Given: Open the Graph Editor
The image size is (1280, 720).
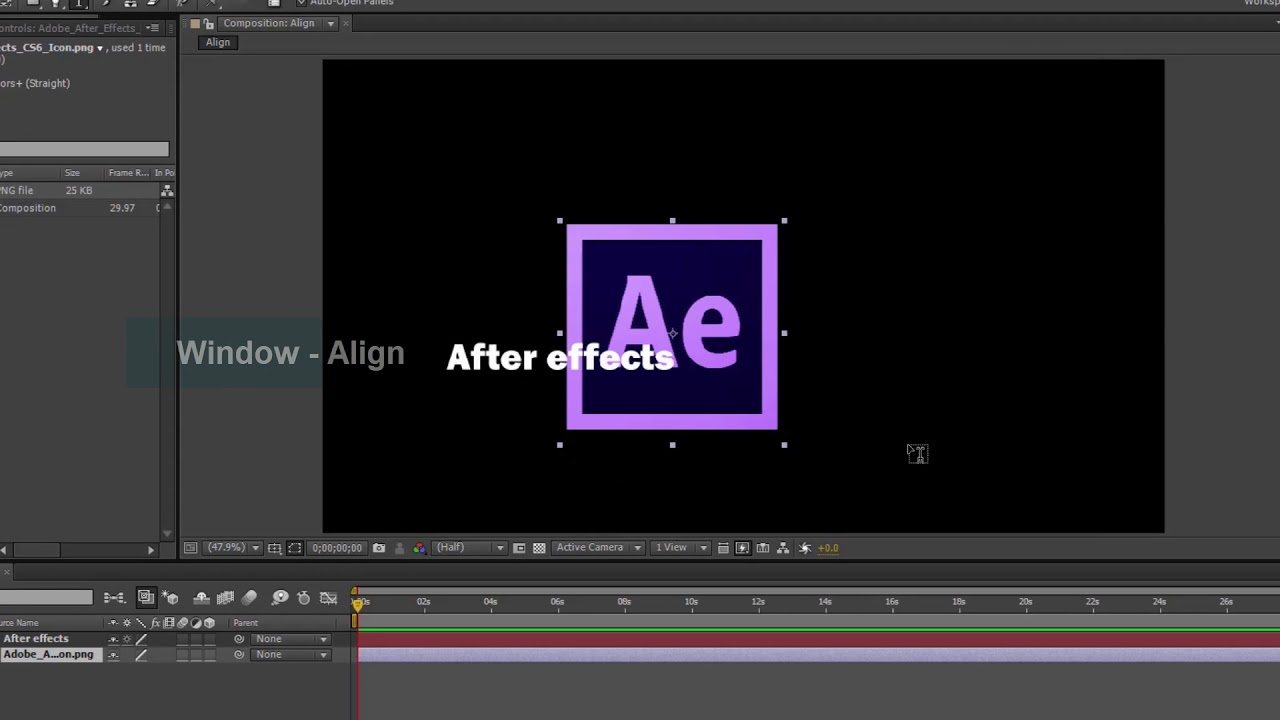Looking at the screenshot, I should coord(328,598).
